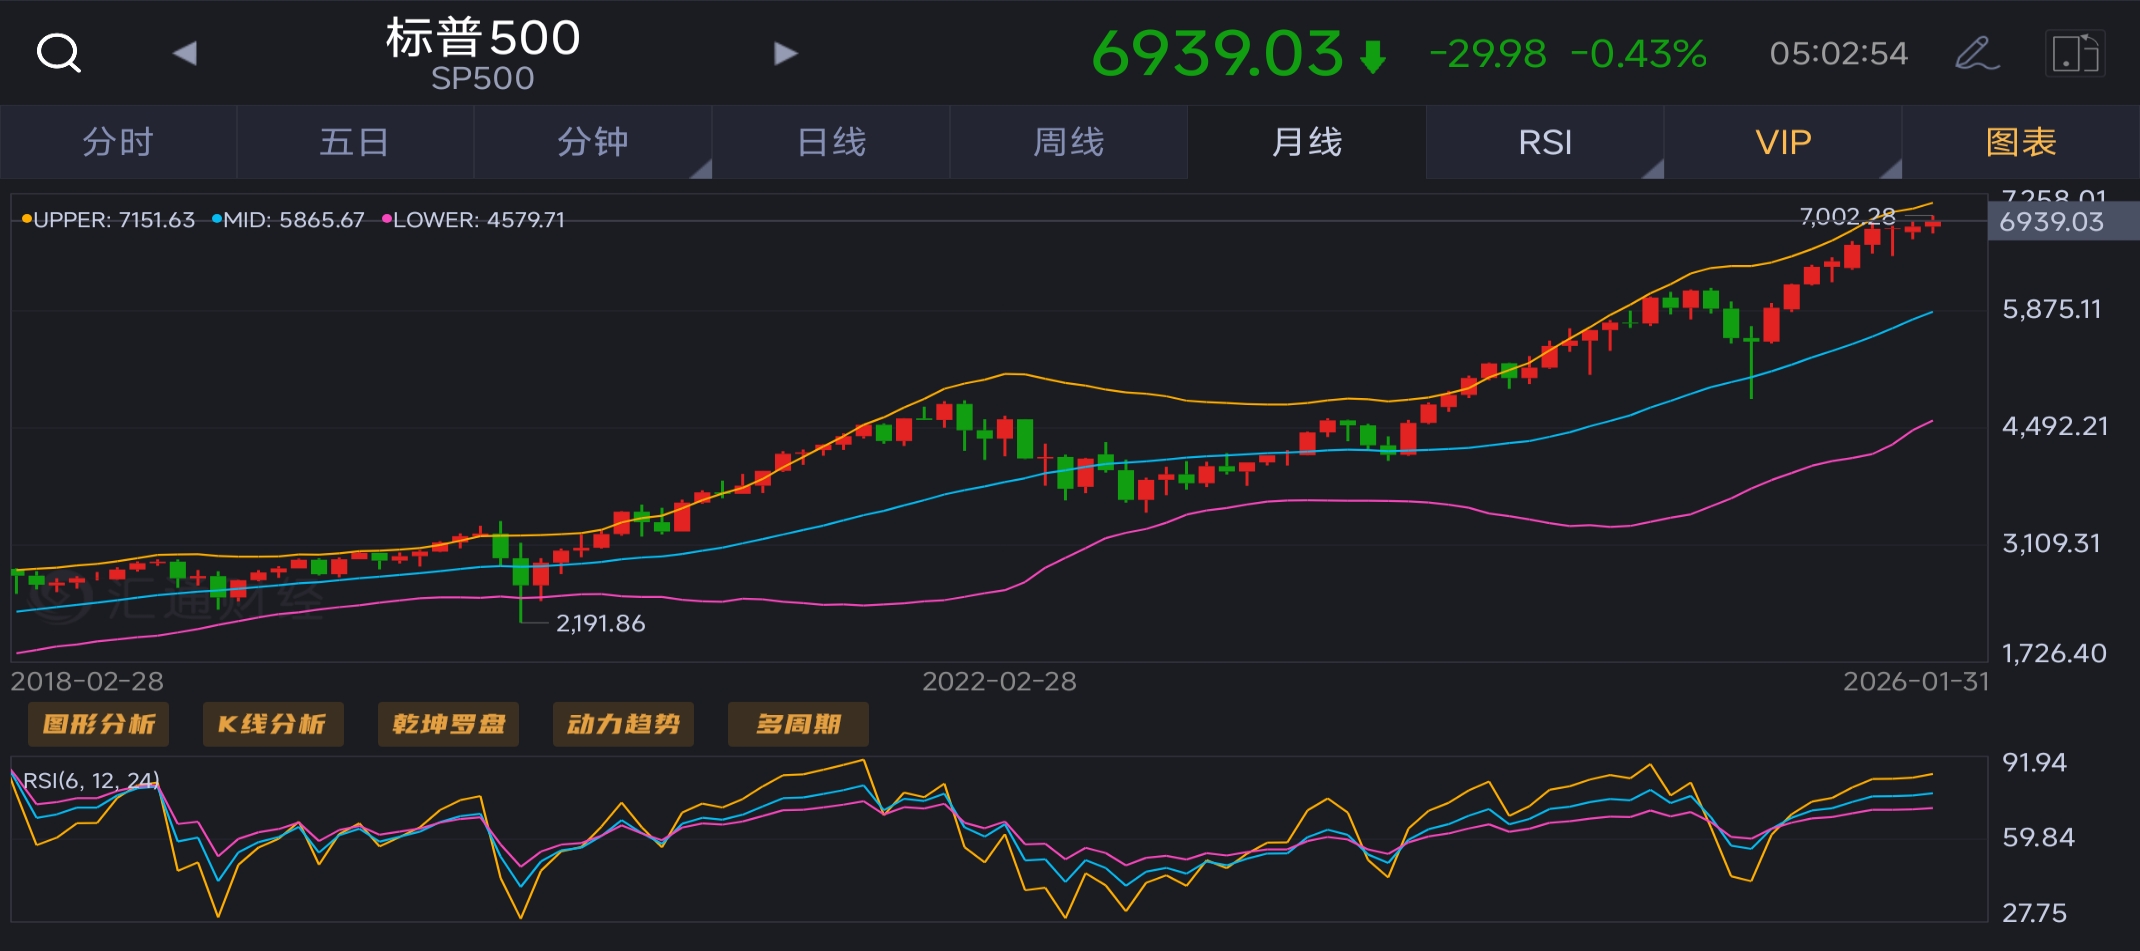The width and height of the screenshot is (2140, 951).
Task: Select the 月线 tab
Action: [1307, 142]
